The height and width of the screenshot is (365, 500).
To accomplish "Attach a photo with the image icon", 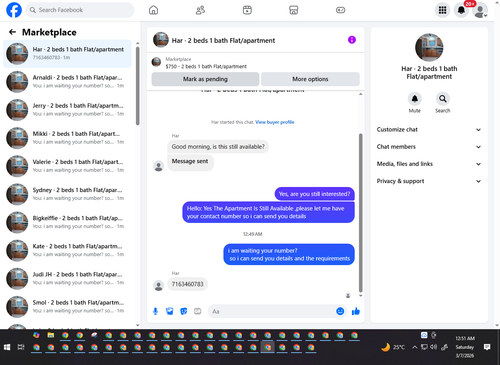I will pyautogui.click(x=170, y=311).
